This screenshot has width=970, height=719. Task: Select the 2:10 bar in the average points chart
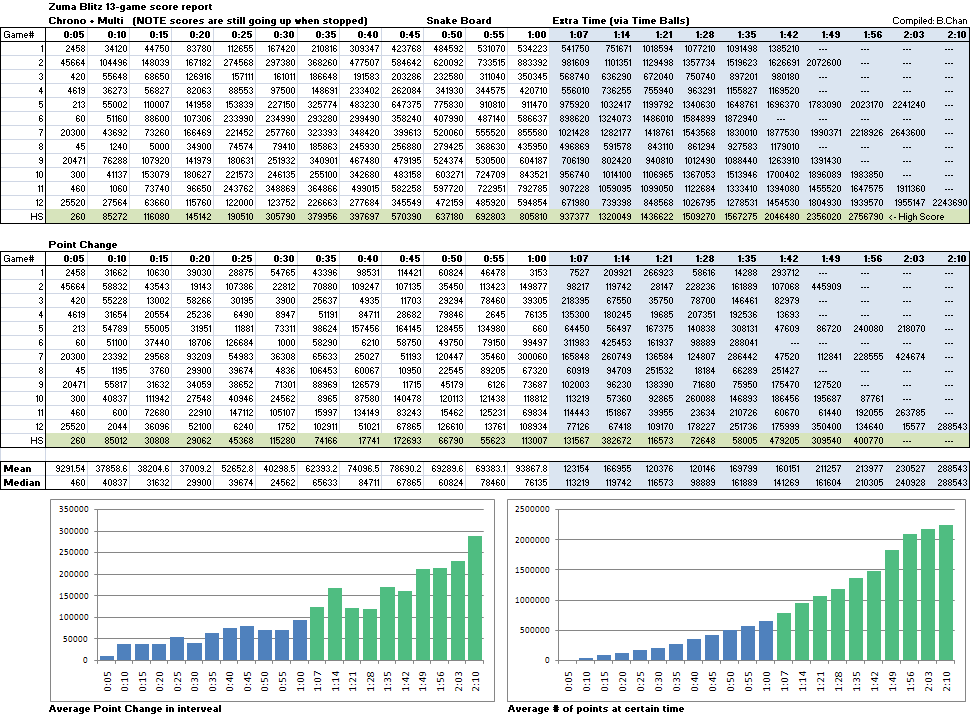(x=946, y=593)
